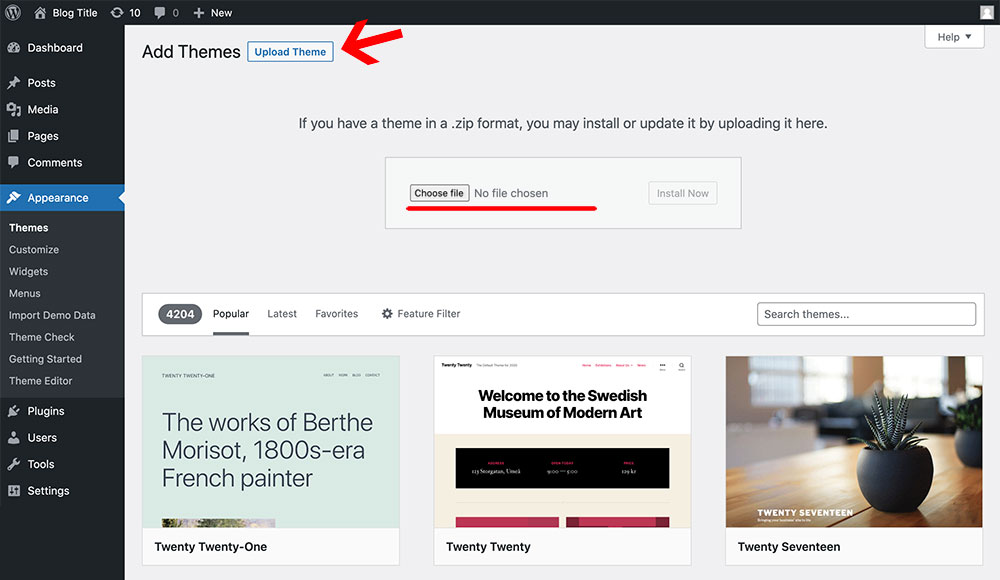Click the Comments icon in sidebar

coord(13,162)
